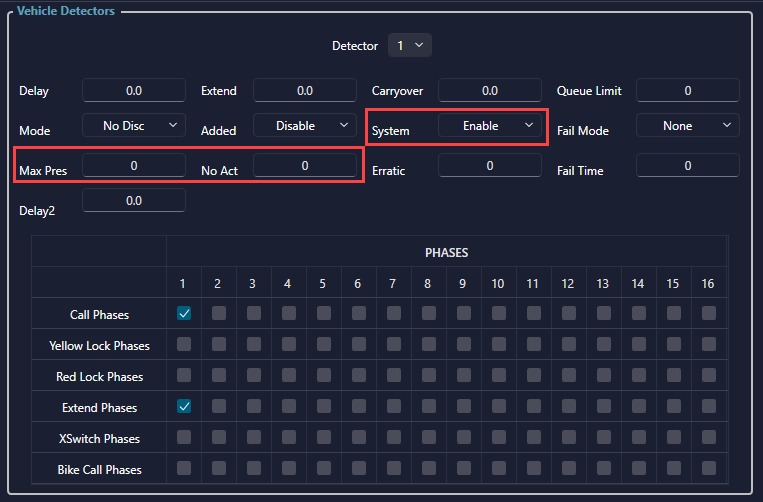Click the No Act input field
The width and height of the screenshot is (763, 502).
[x=305, y=166]
